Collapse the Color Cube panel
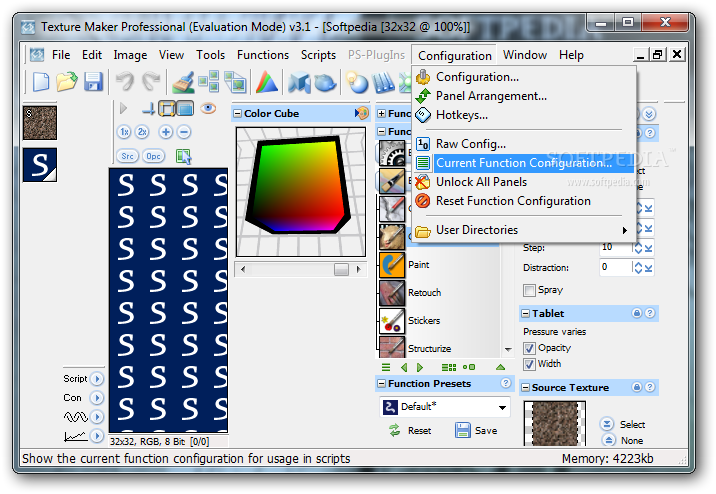 click(237, 114)
